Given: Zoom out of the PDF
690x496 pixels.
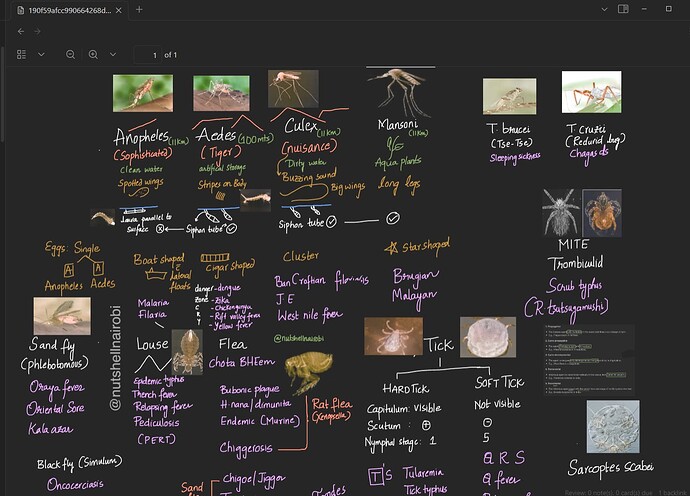Looking at the screenshot, I should tap(70, 55).
